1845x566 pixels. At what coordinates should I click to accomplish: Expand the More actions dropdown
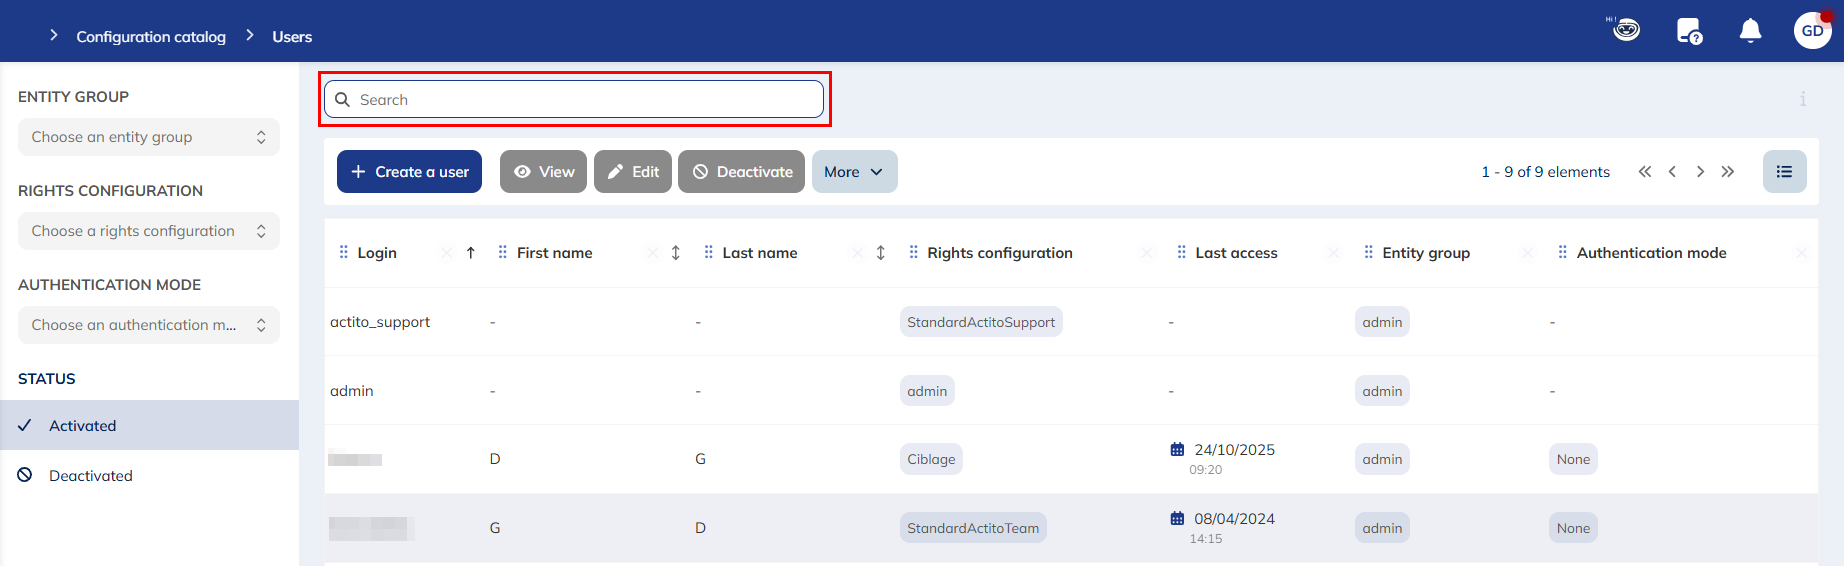[x=854, y=172]
